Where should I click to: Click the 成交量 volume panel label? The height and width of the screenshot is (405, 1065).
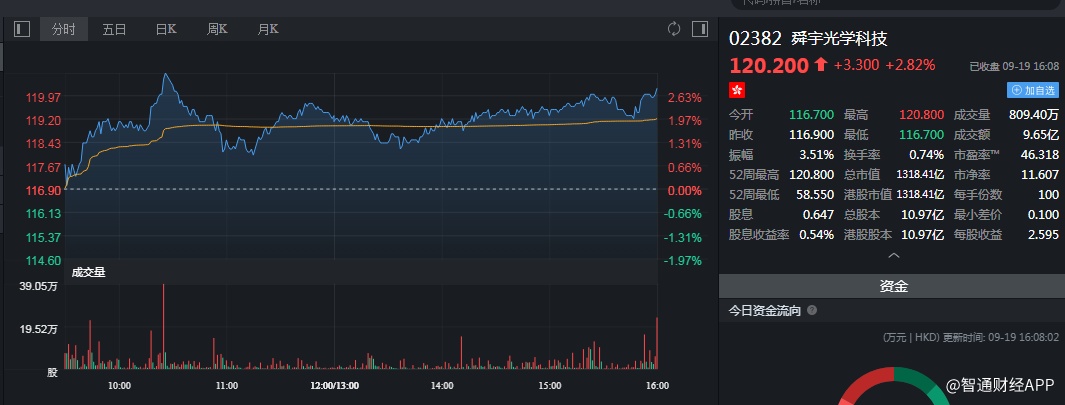pyautogui.click(x=88, y=270)
